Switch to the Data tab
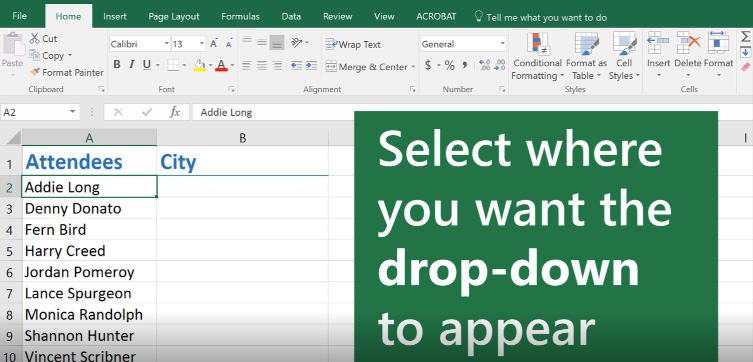This screenshot has height=362, width=753. pyautogui.click(x=291, y=16)
